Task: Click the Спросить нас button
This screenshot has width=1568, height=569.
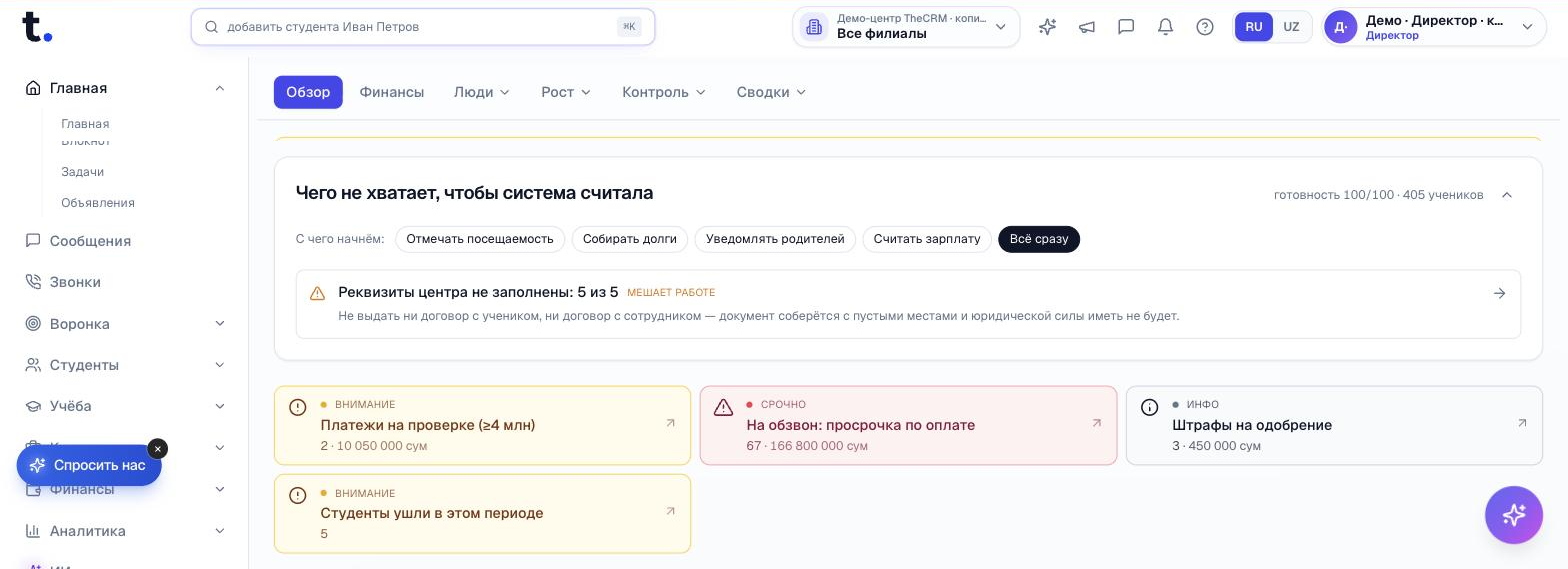Action: [x=89, y=465]
